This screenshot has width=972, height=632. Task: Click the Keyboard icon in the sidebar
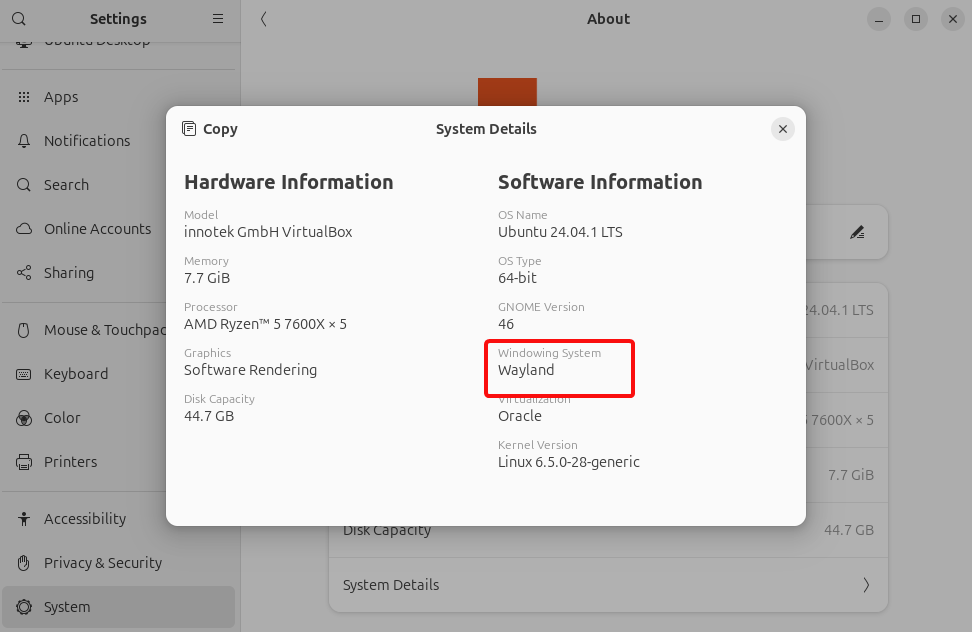pos(24,374)
